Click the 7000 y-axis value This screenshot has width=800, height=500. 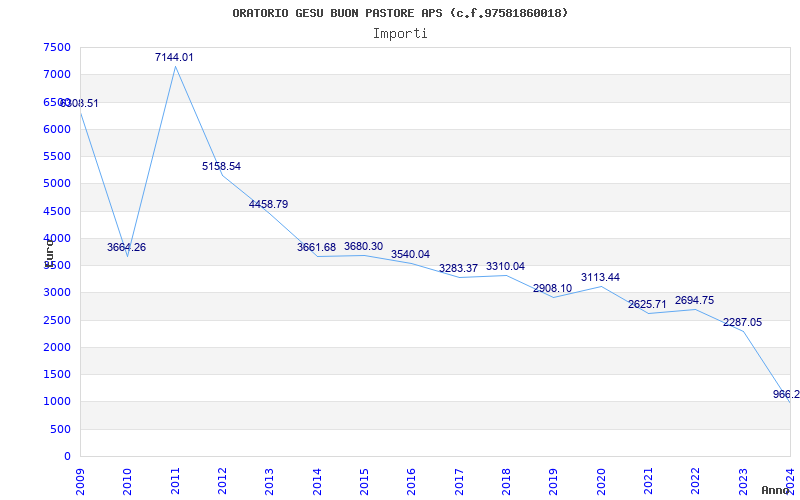click(x=57, y=74)
